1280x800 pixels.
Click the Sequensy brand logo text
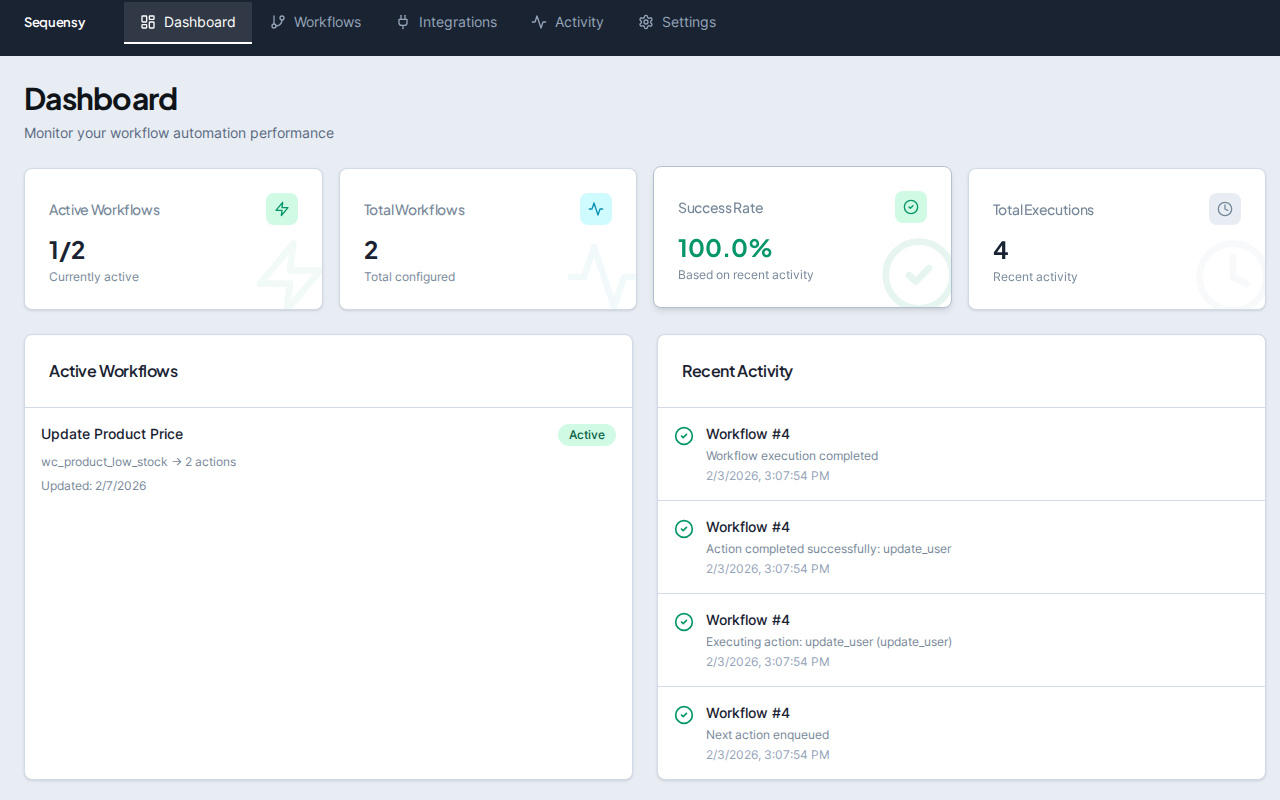(55, 22)
